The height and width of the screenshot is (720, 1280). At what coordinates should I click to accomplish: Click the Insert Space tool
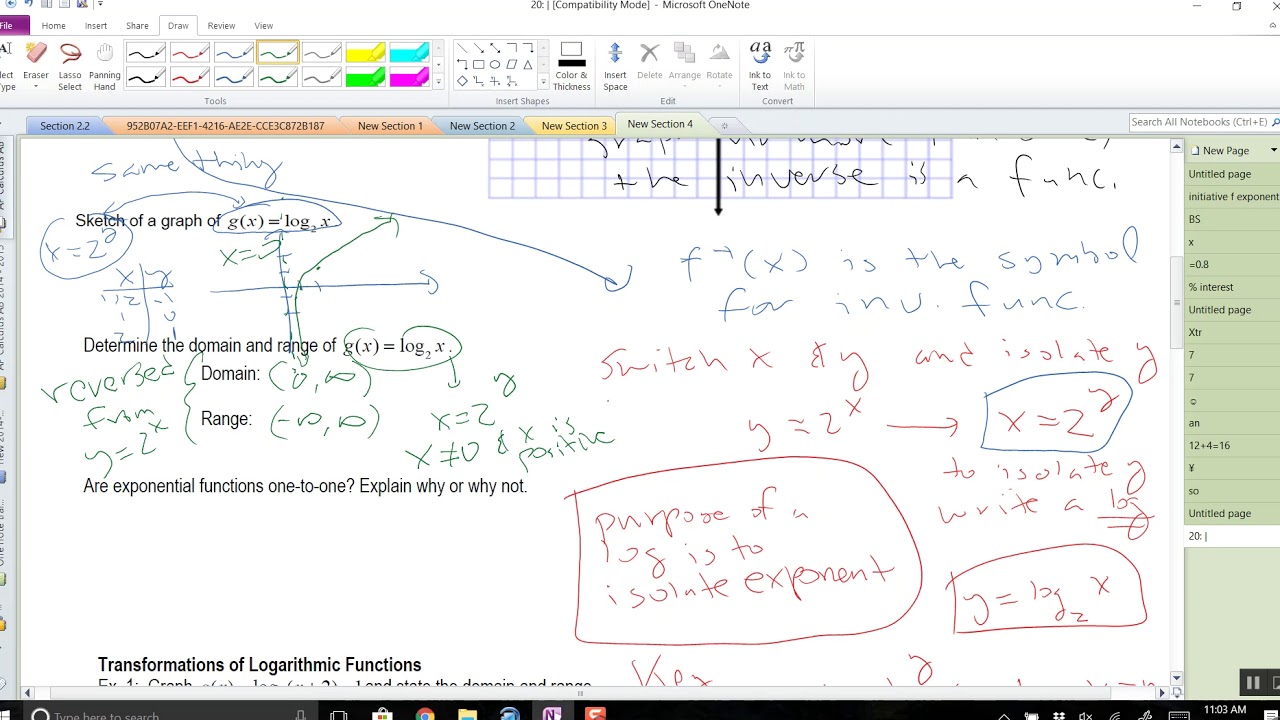click(615, 66)
